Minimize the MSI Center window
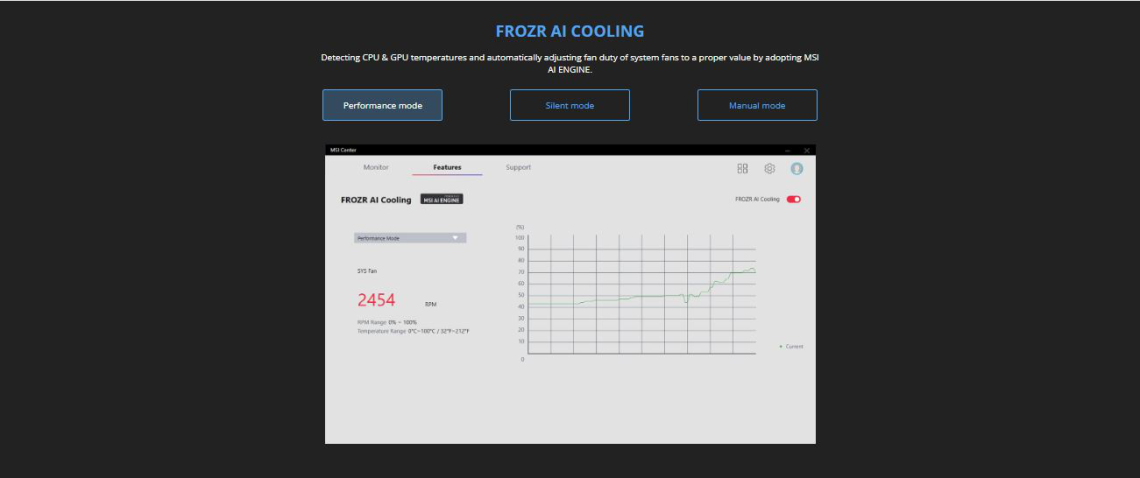Screen dimensions: 1140x478 [x=787, y=150]
